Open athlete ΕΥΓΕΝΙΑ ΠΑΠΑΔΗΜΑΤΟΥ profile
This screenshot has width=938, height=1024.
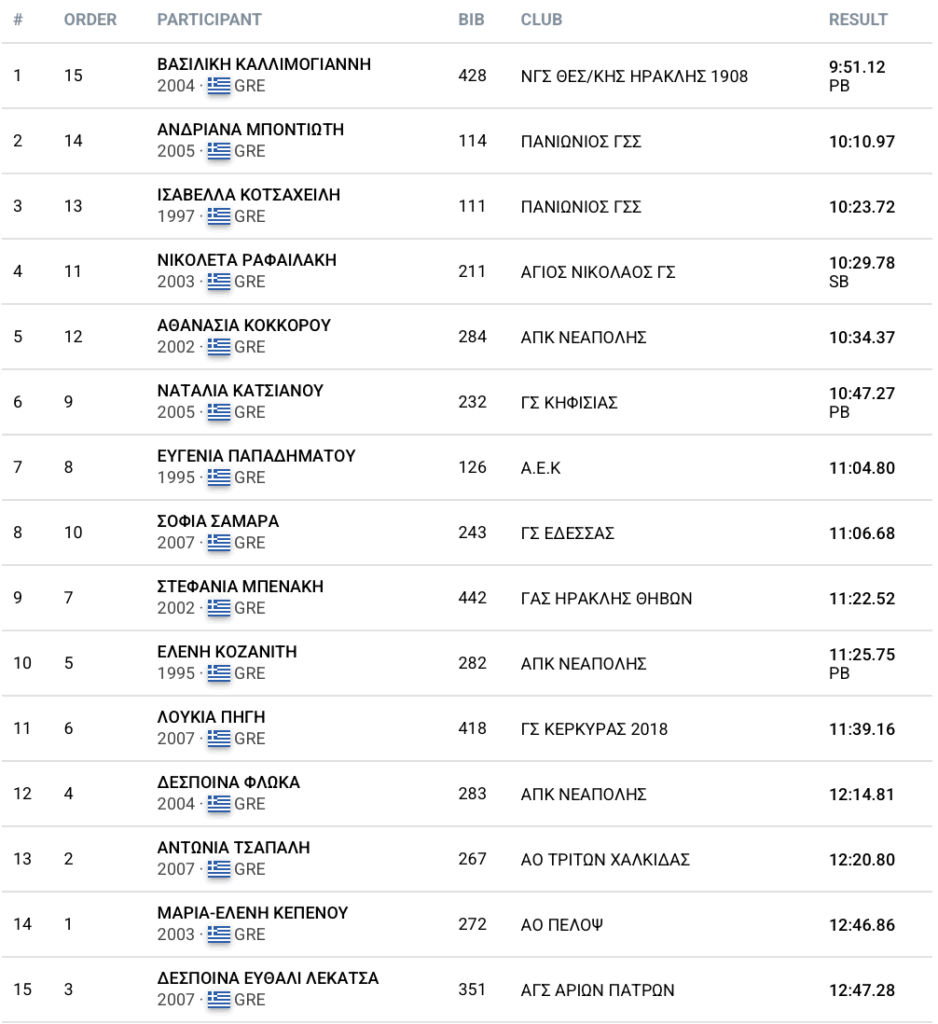tap(256, 456)
